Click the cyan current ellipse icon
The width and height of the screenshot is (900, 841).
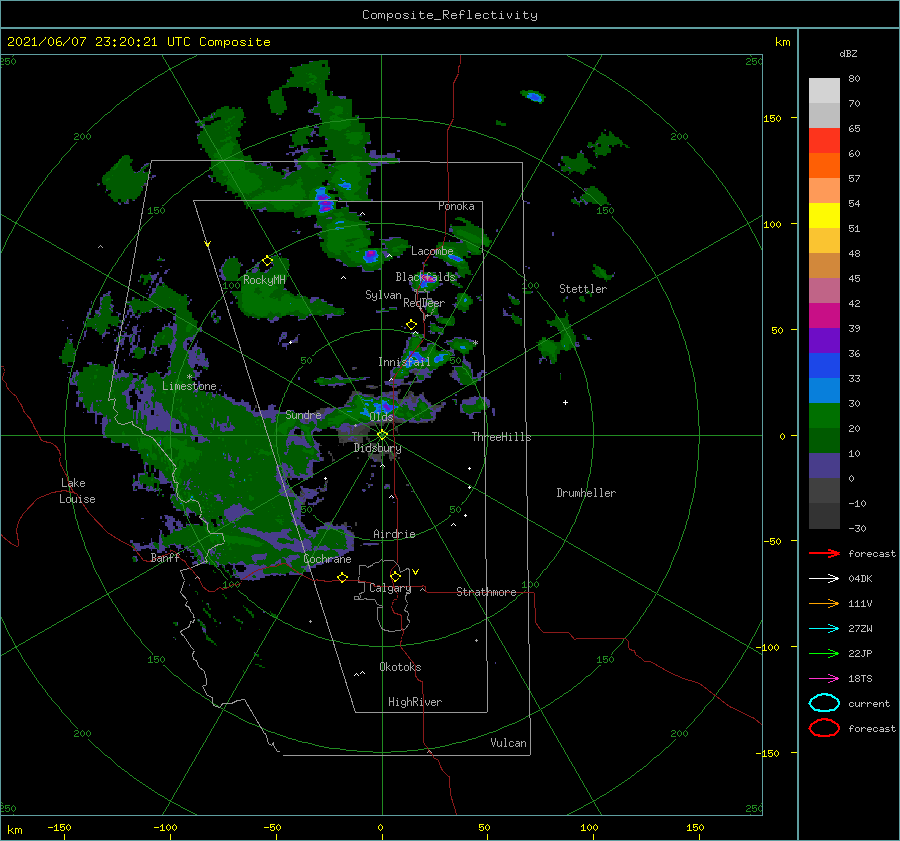pos(824,703)
